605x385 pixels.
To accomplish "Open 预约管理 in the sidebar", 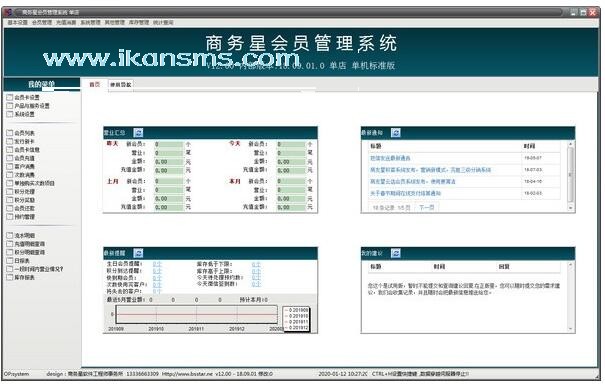I will click(20, 217).
